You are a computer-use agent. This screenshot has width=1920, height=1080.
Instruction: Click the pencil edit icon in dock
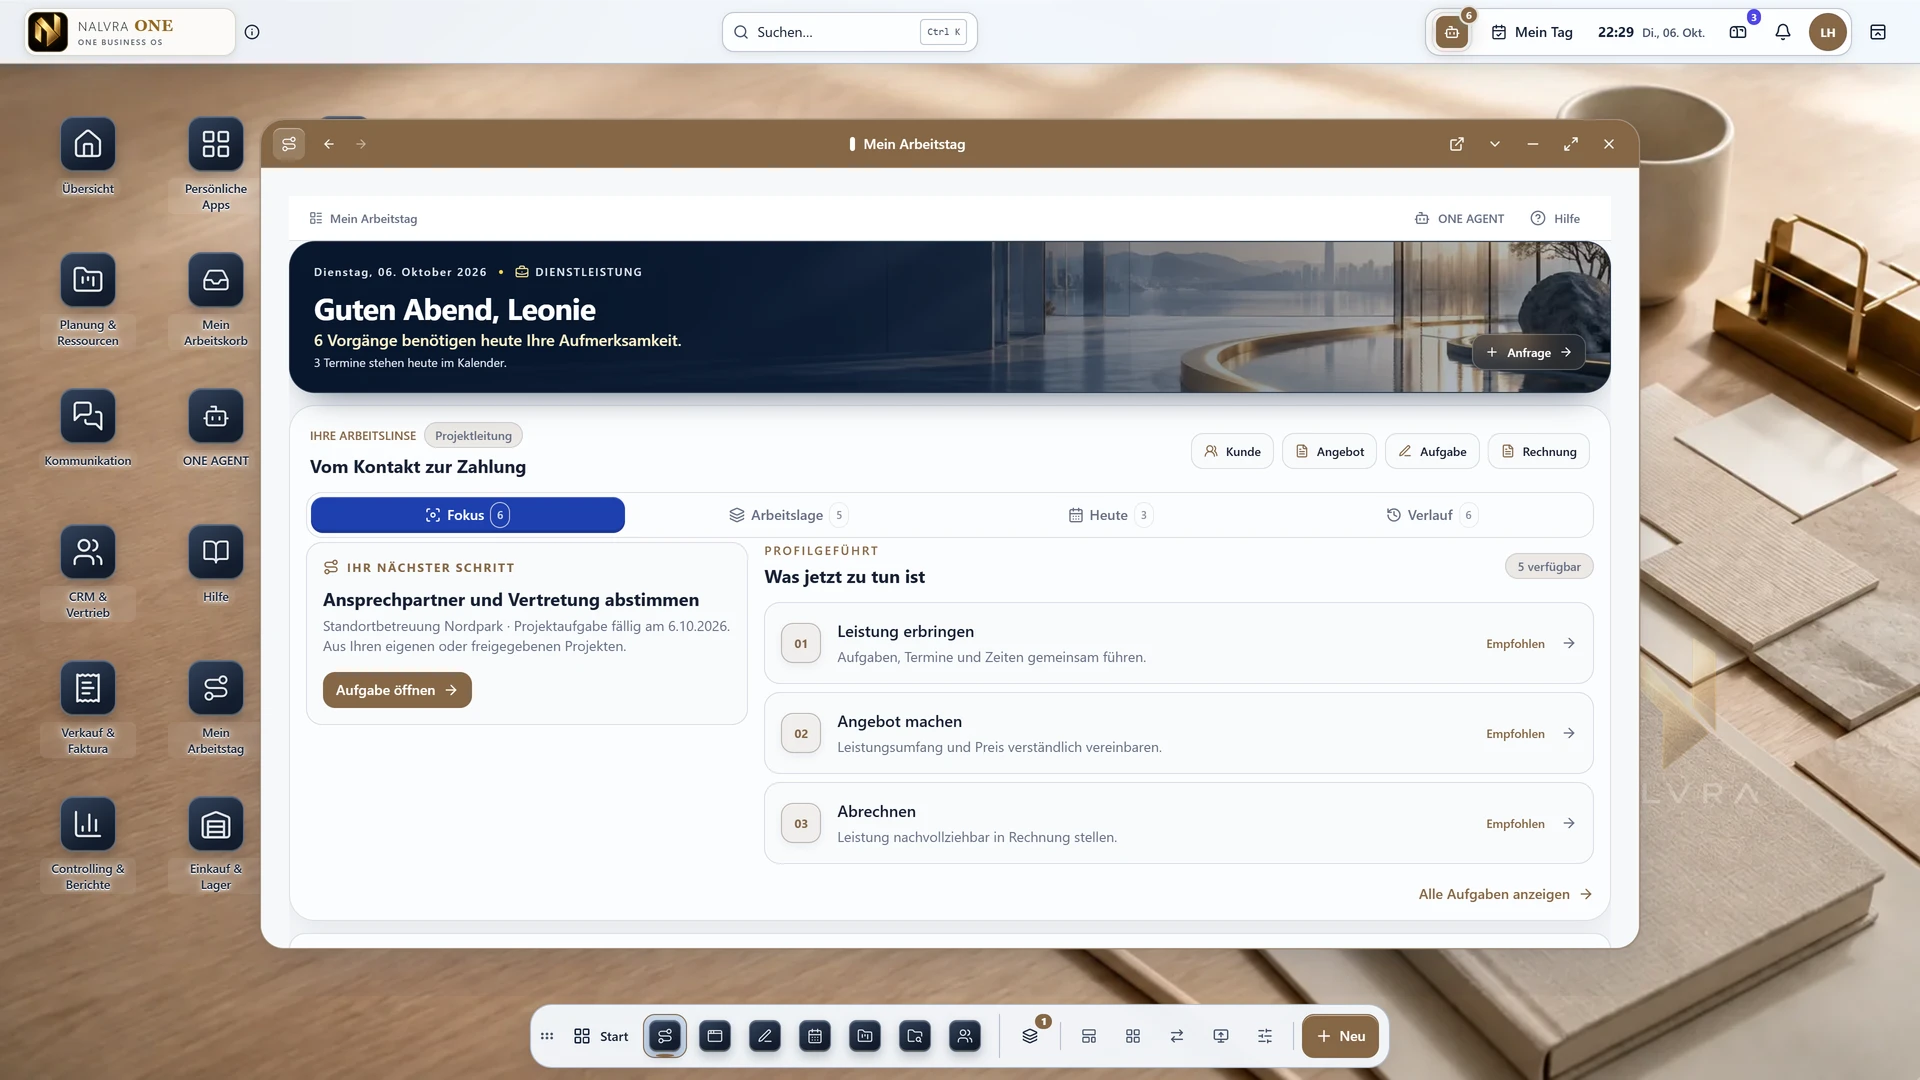click(765, 1036)
